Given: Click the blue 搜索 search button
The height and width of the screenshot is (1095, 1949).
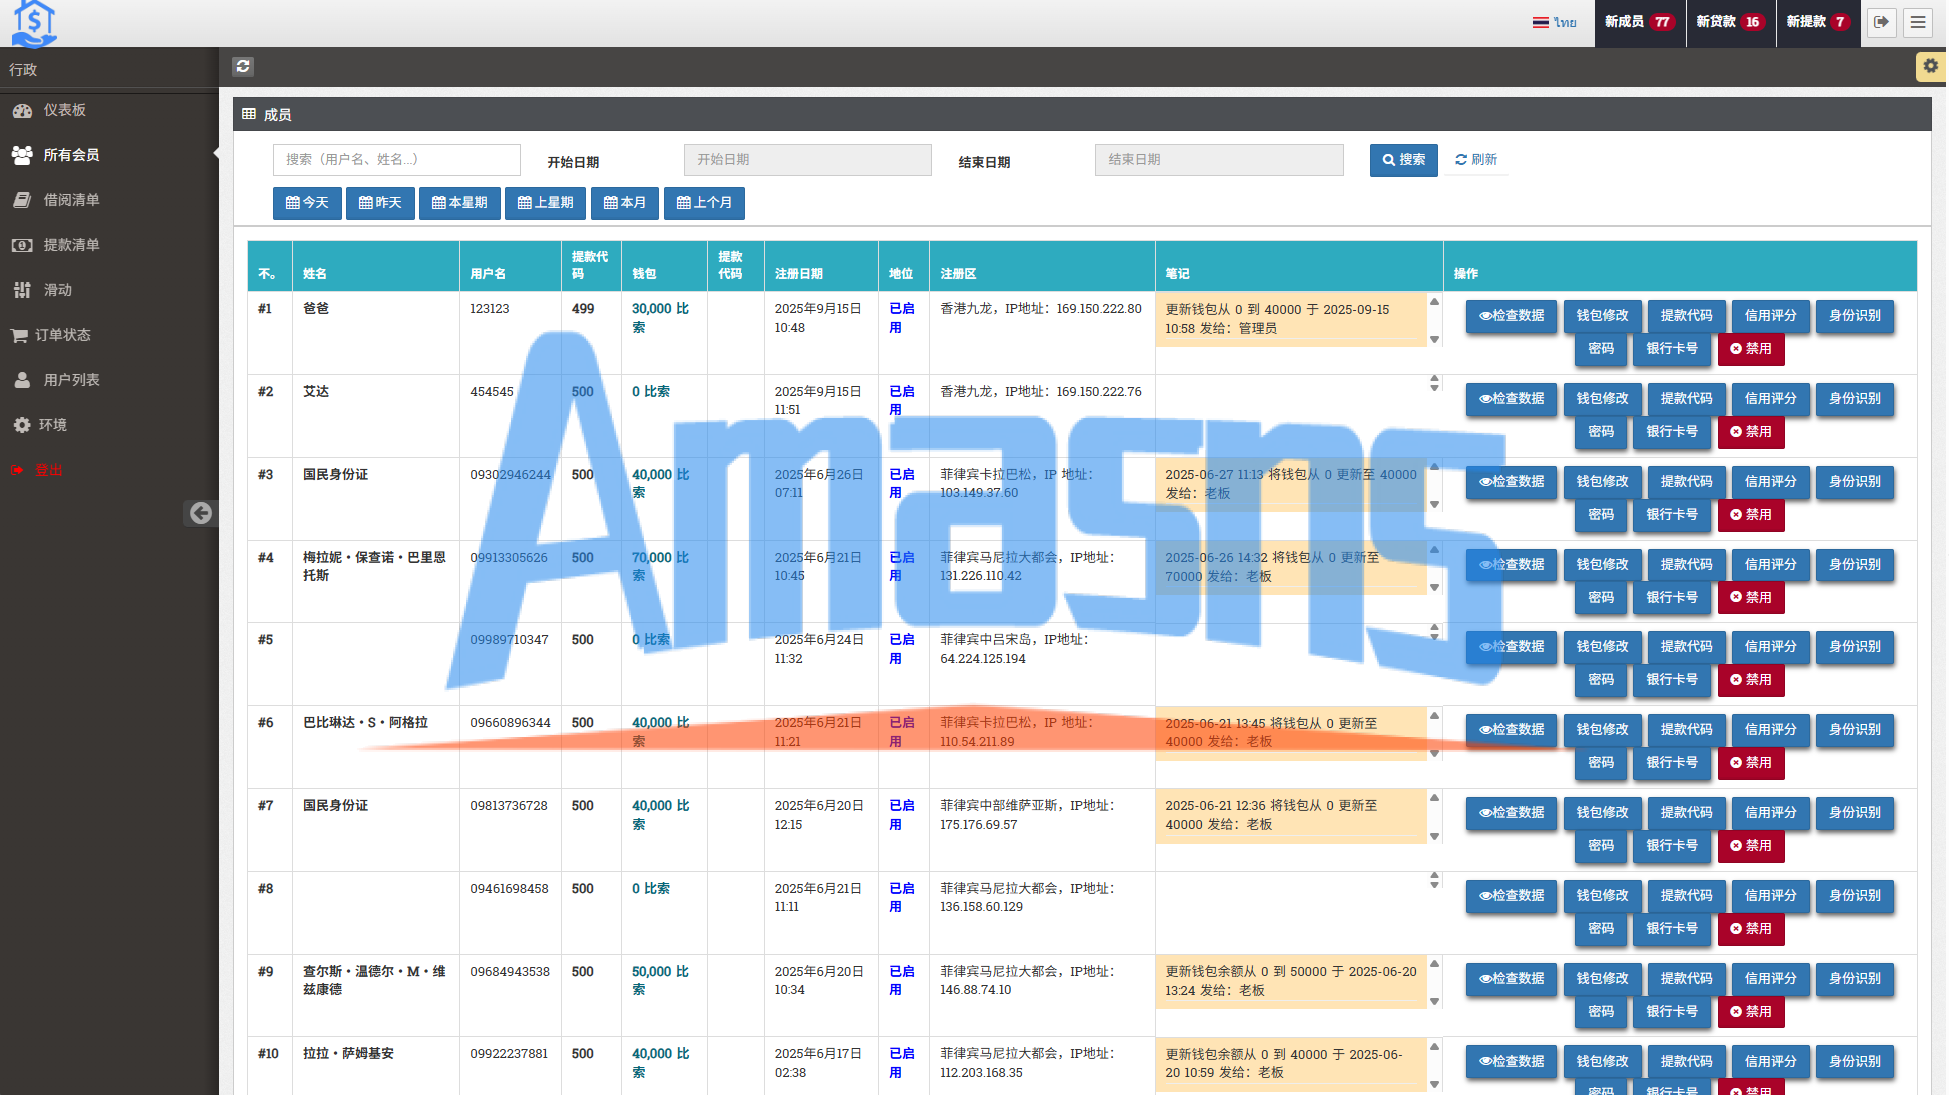Looking at the screenshot, I should point(1403,160).
